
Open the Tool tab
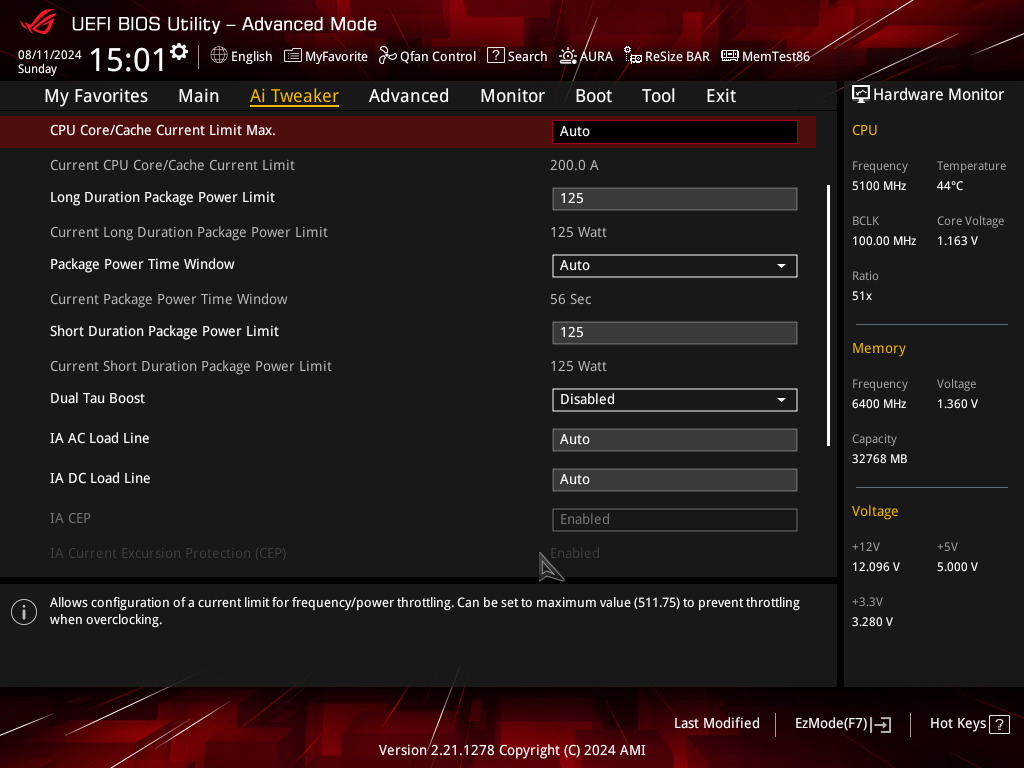point(658,96)
